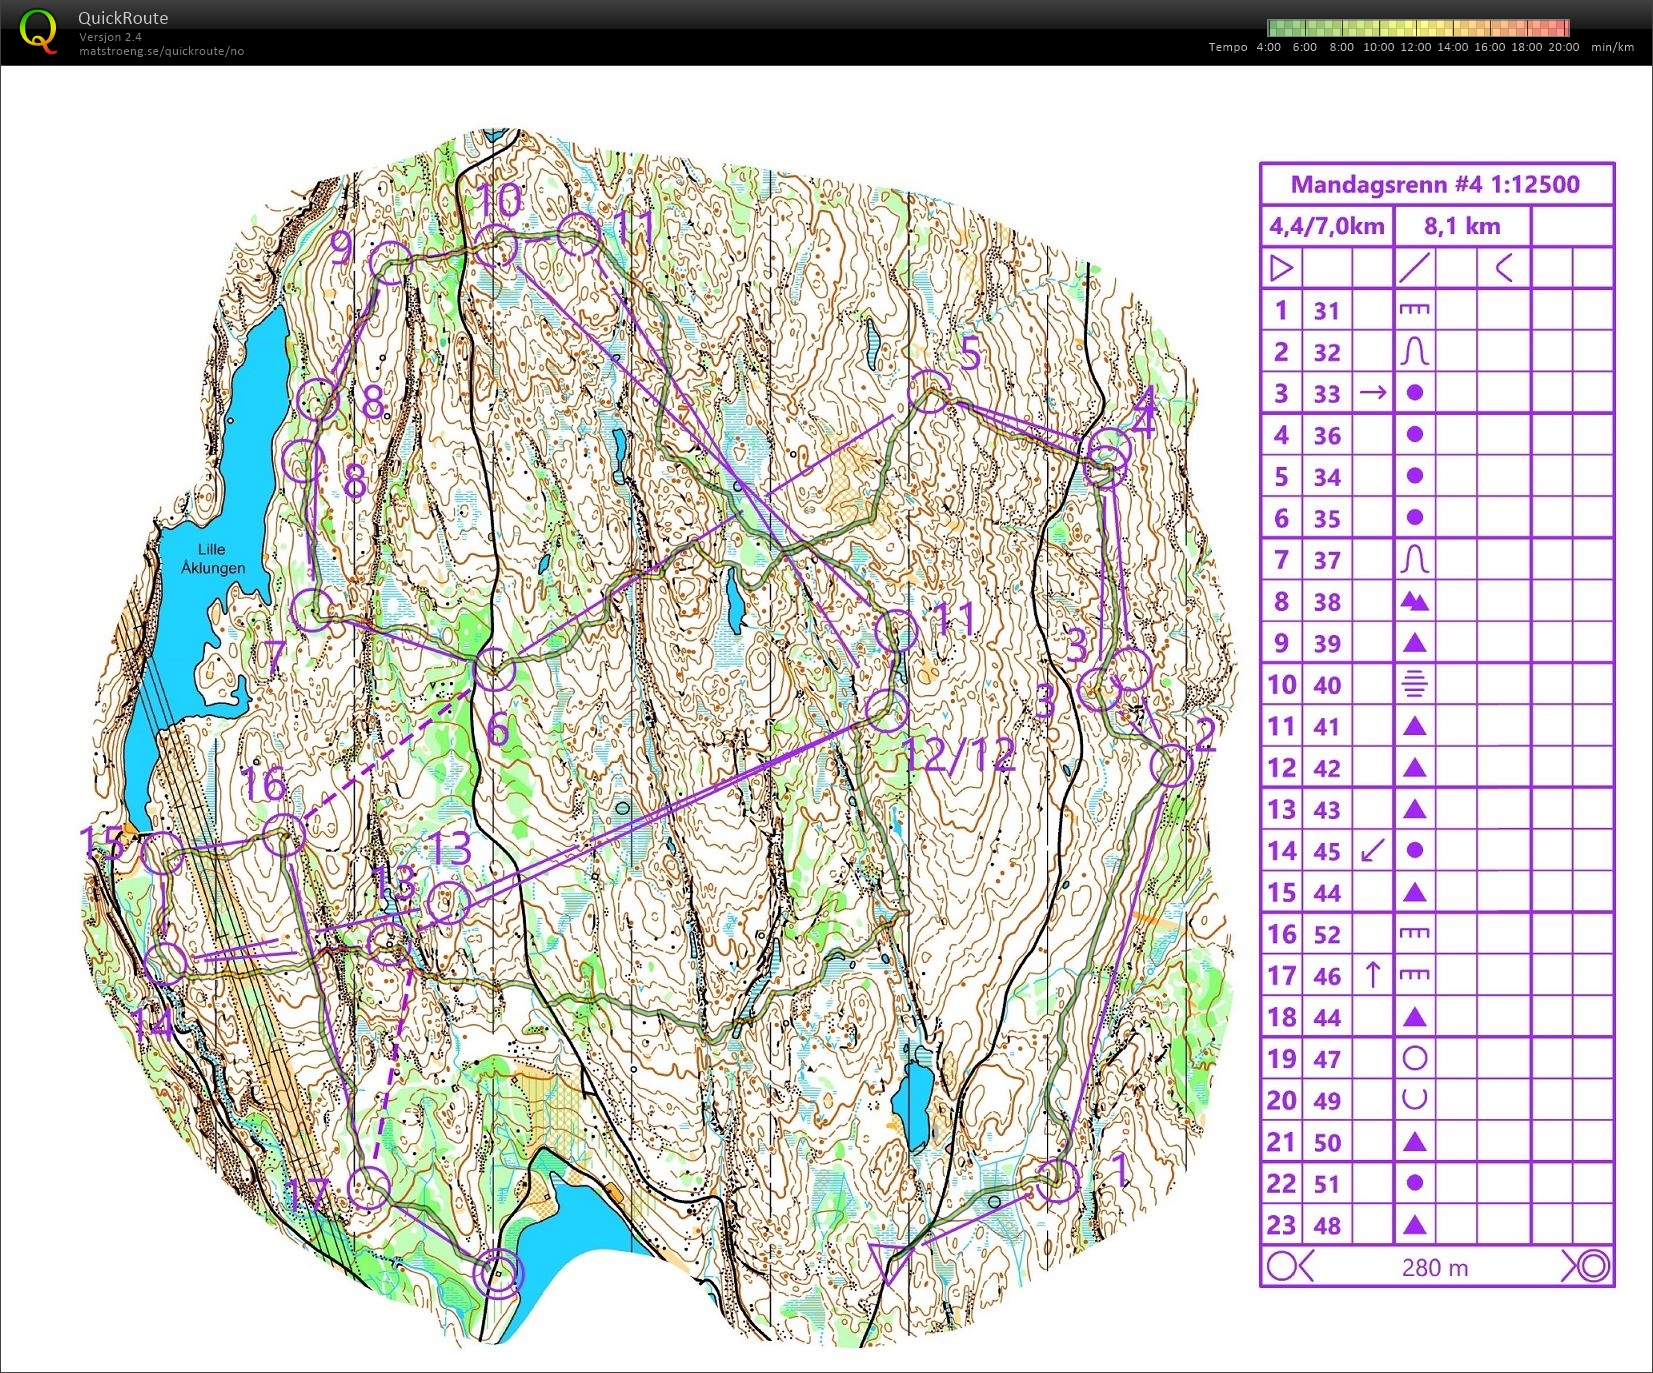Click the up arrow symbol in row 17
Image resolution: width=1653 pixels, height=1373 pixels.
point(1372,975)
